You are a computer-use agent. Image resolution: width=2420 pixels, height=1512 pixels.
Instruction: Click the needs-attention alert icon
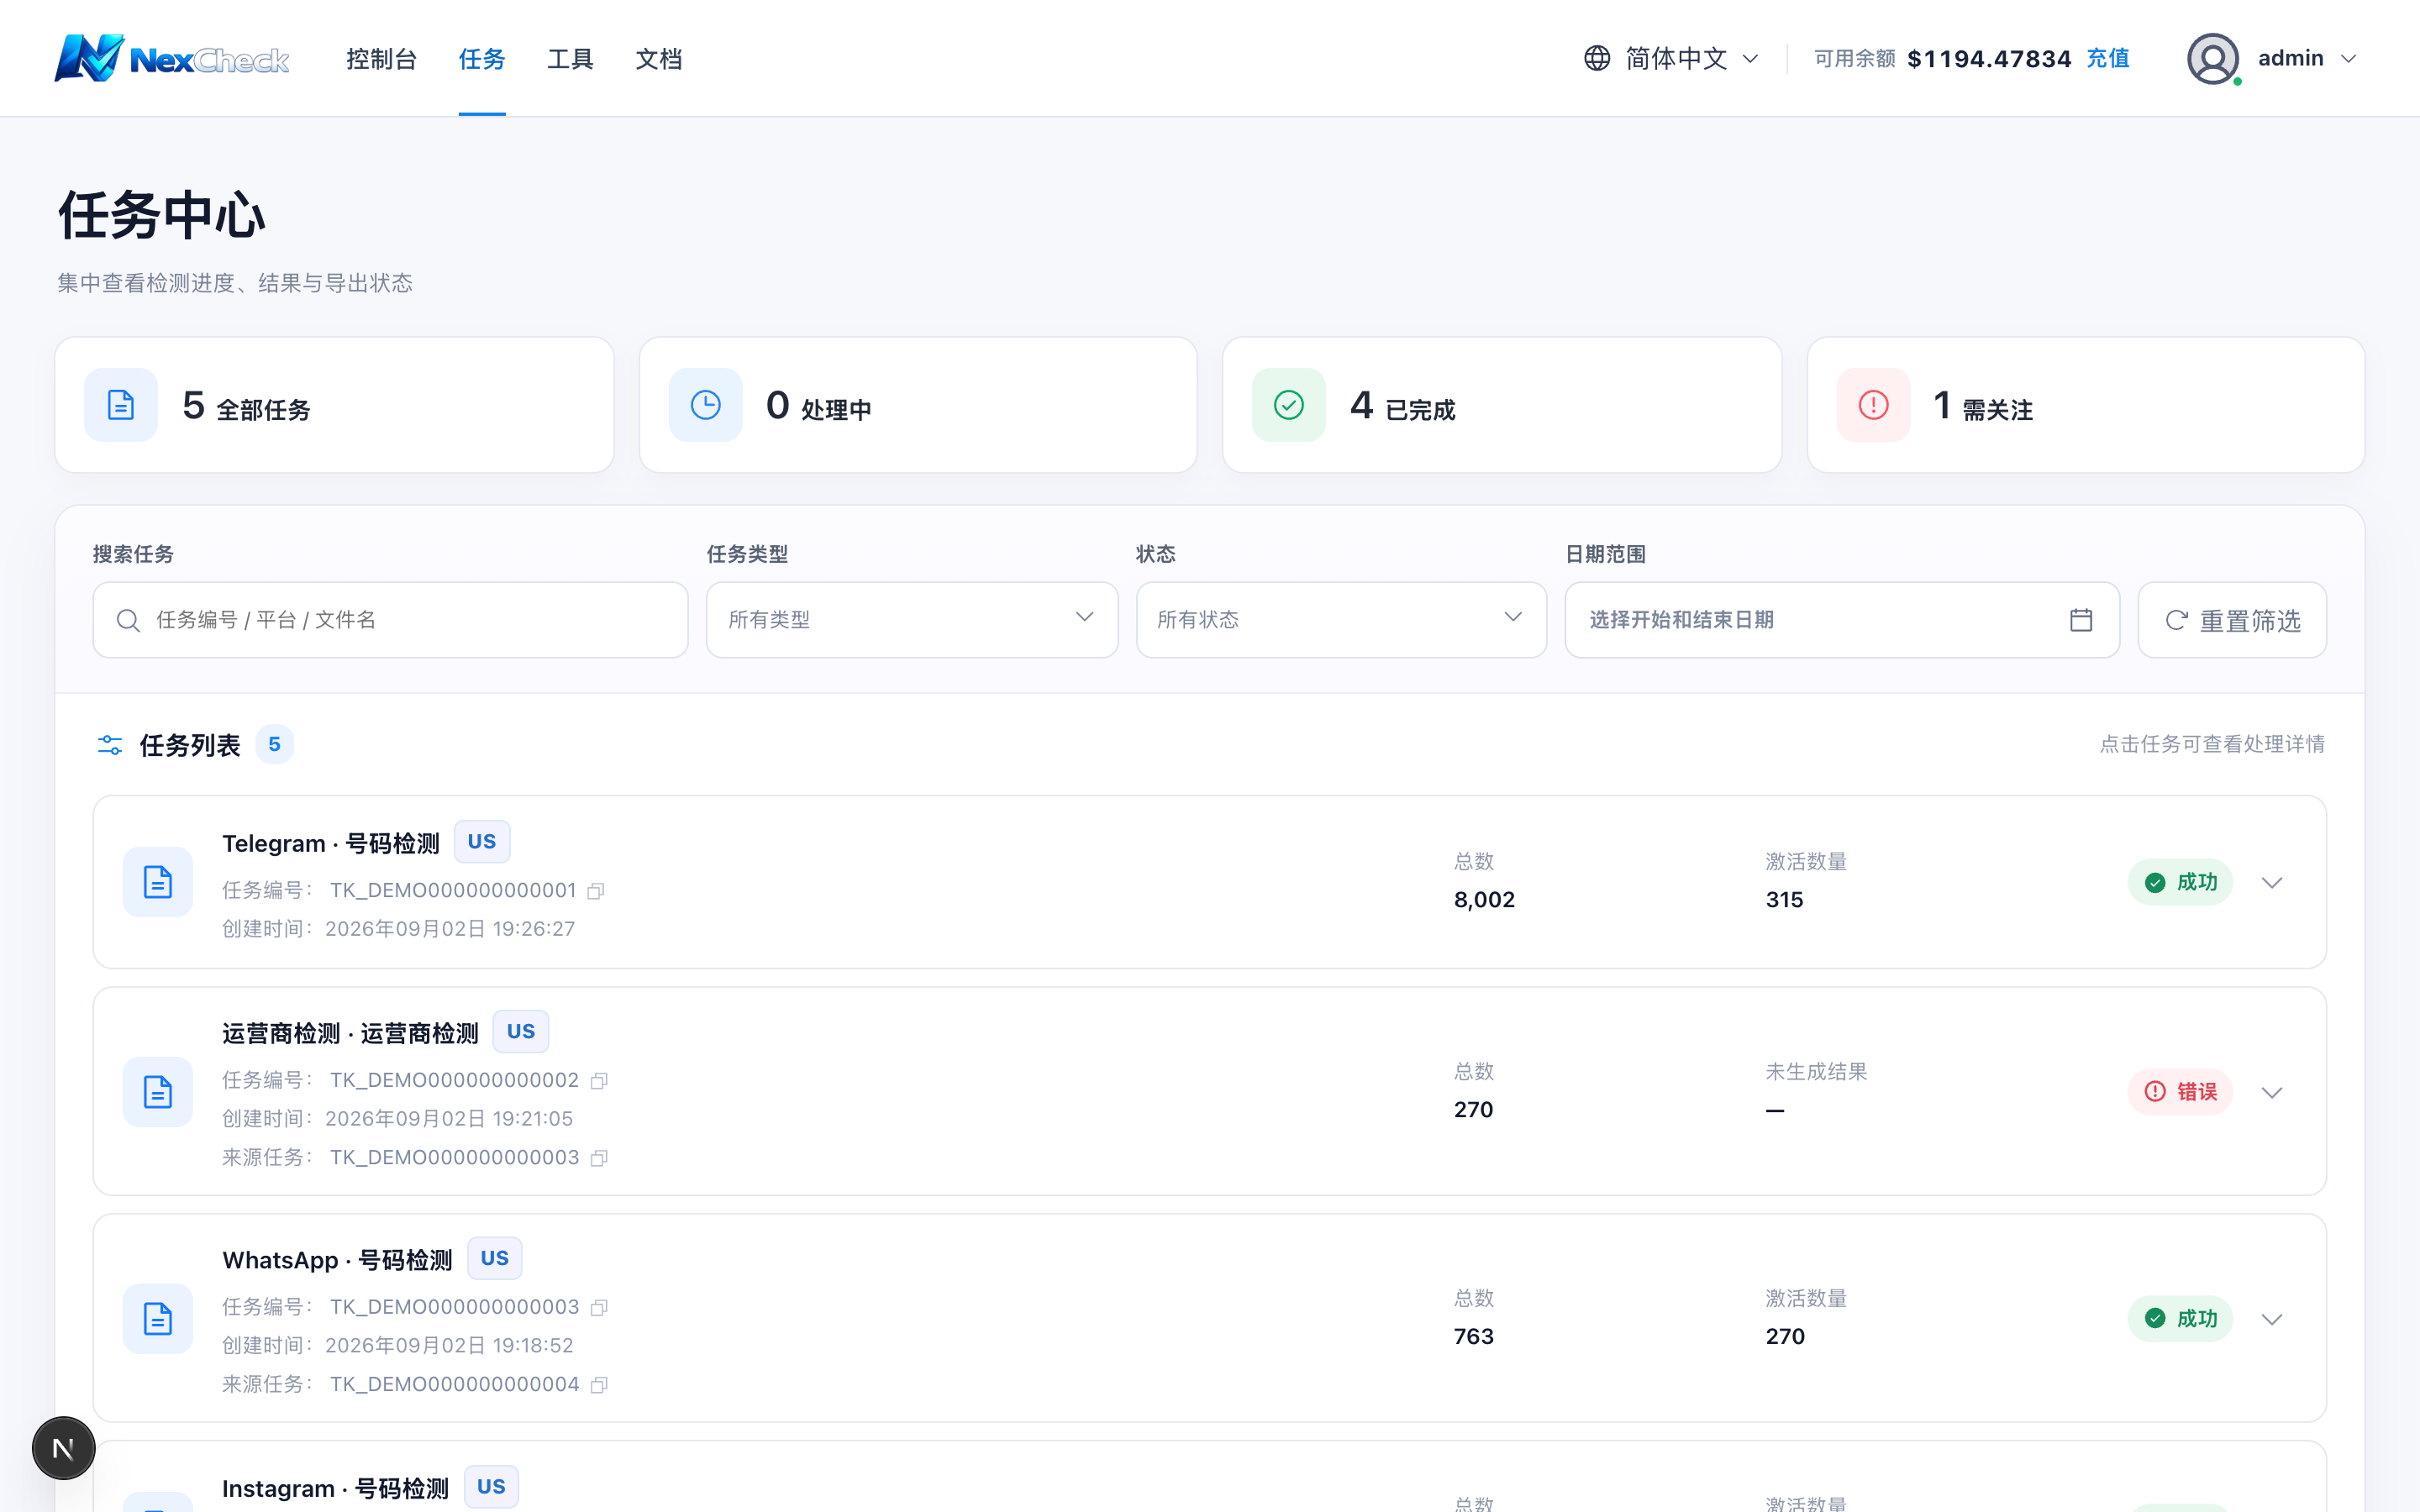[1873, 405]
